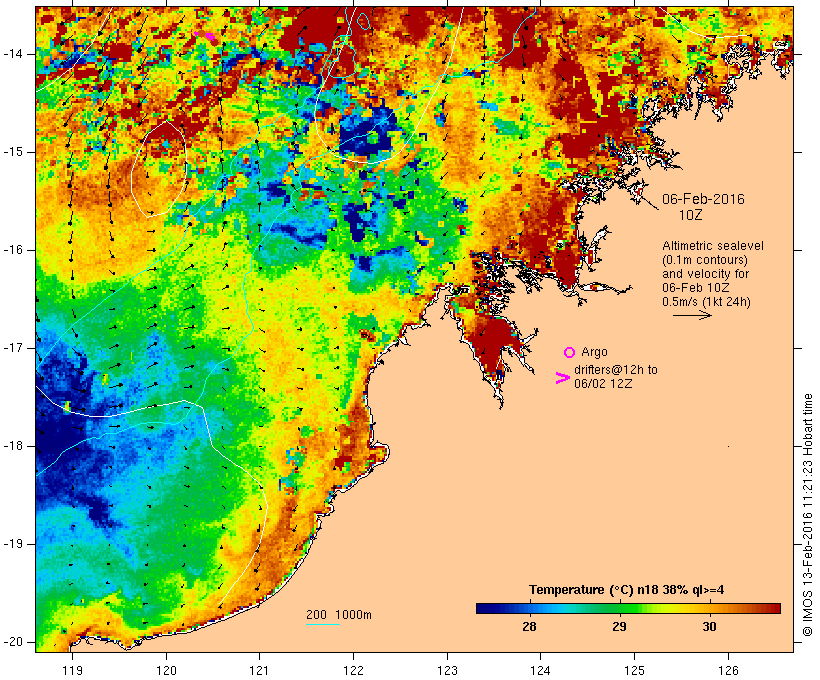Image resolution: width=820 pixels, height=680 pixels.
Task: Click the cyan 200m isobath legend line
Action: point(323,624)
